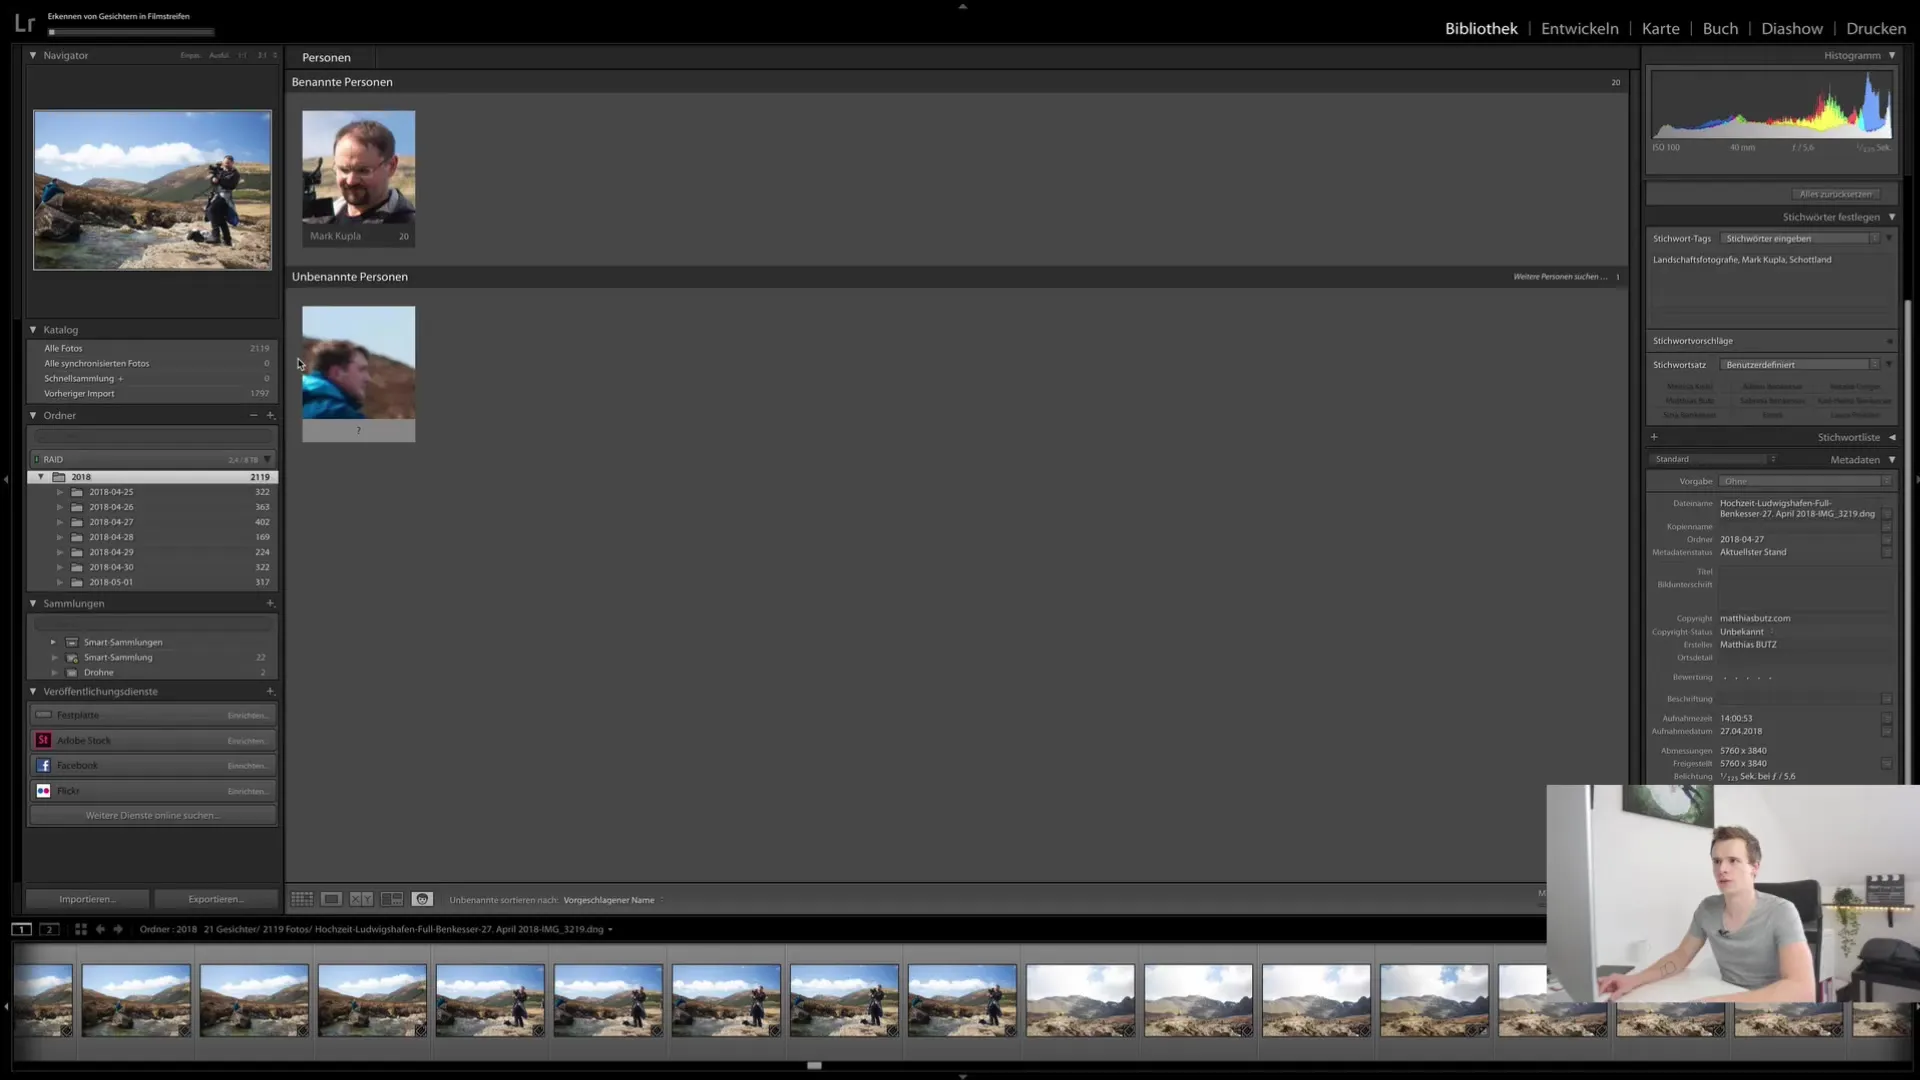Select the Bibliothek tab in top menu

(1481, 28)
